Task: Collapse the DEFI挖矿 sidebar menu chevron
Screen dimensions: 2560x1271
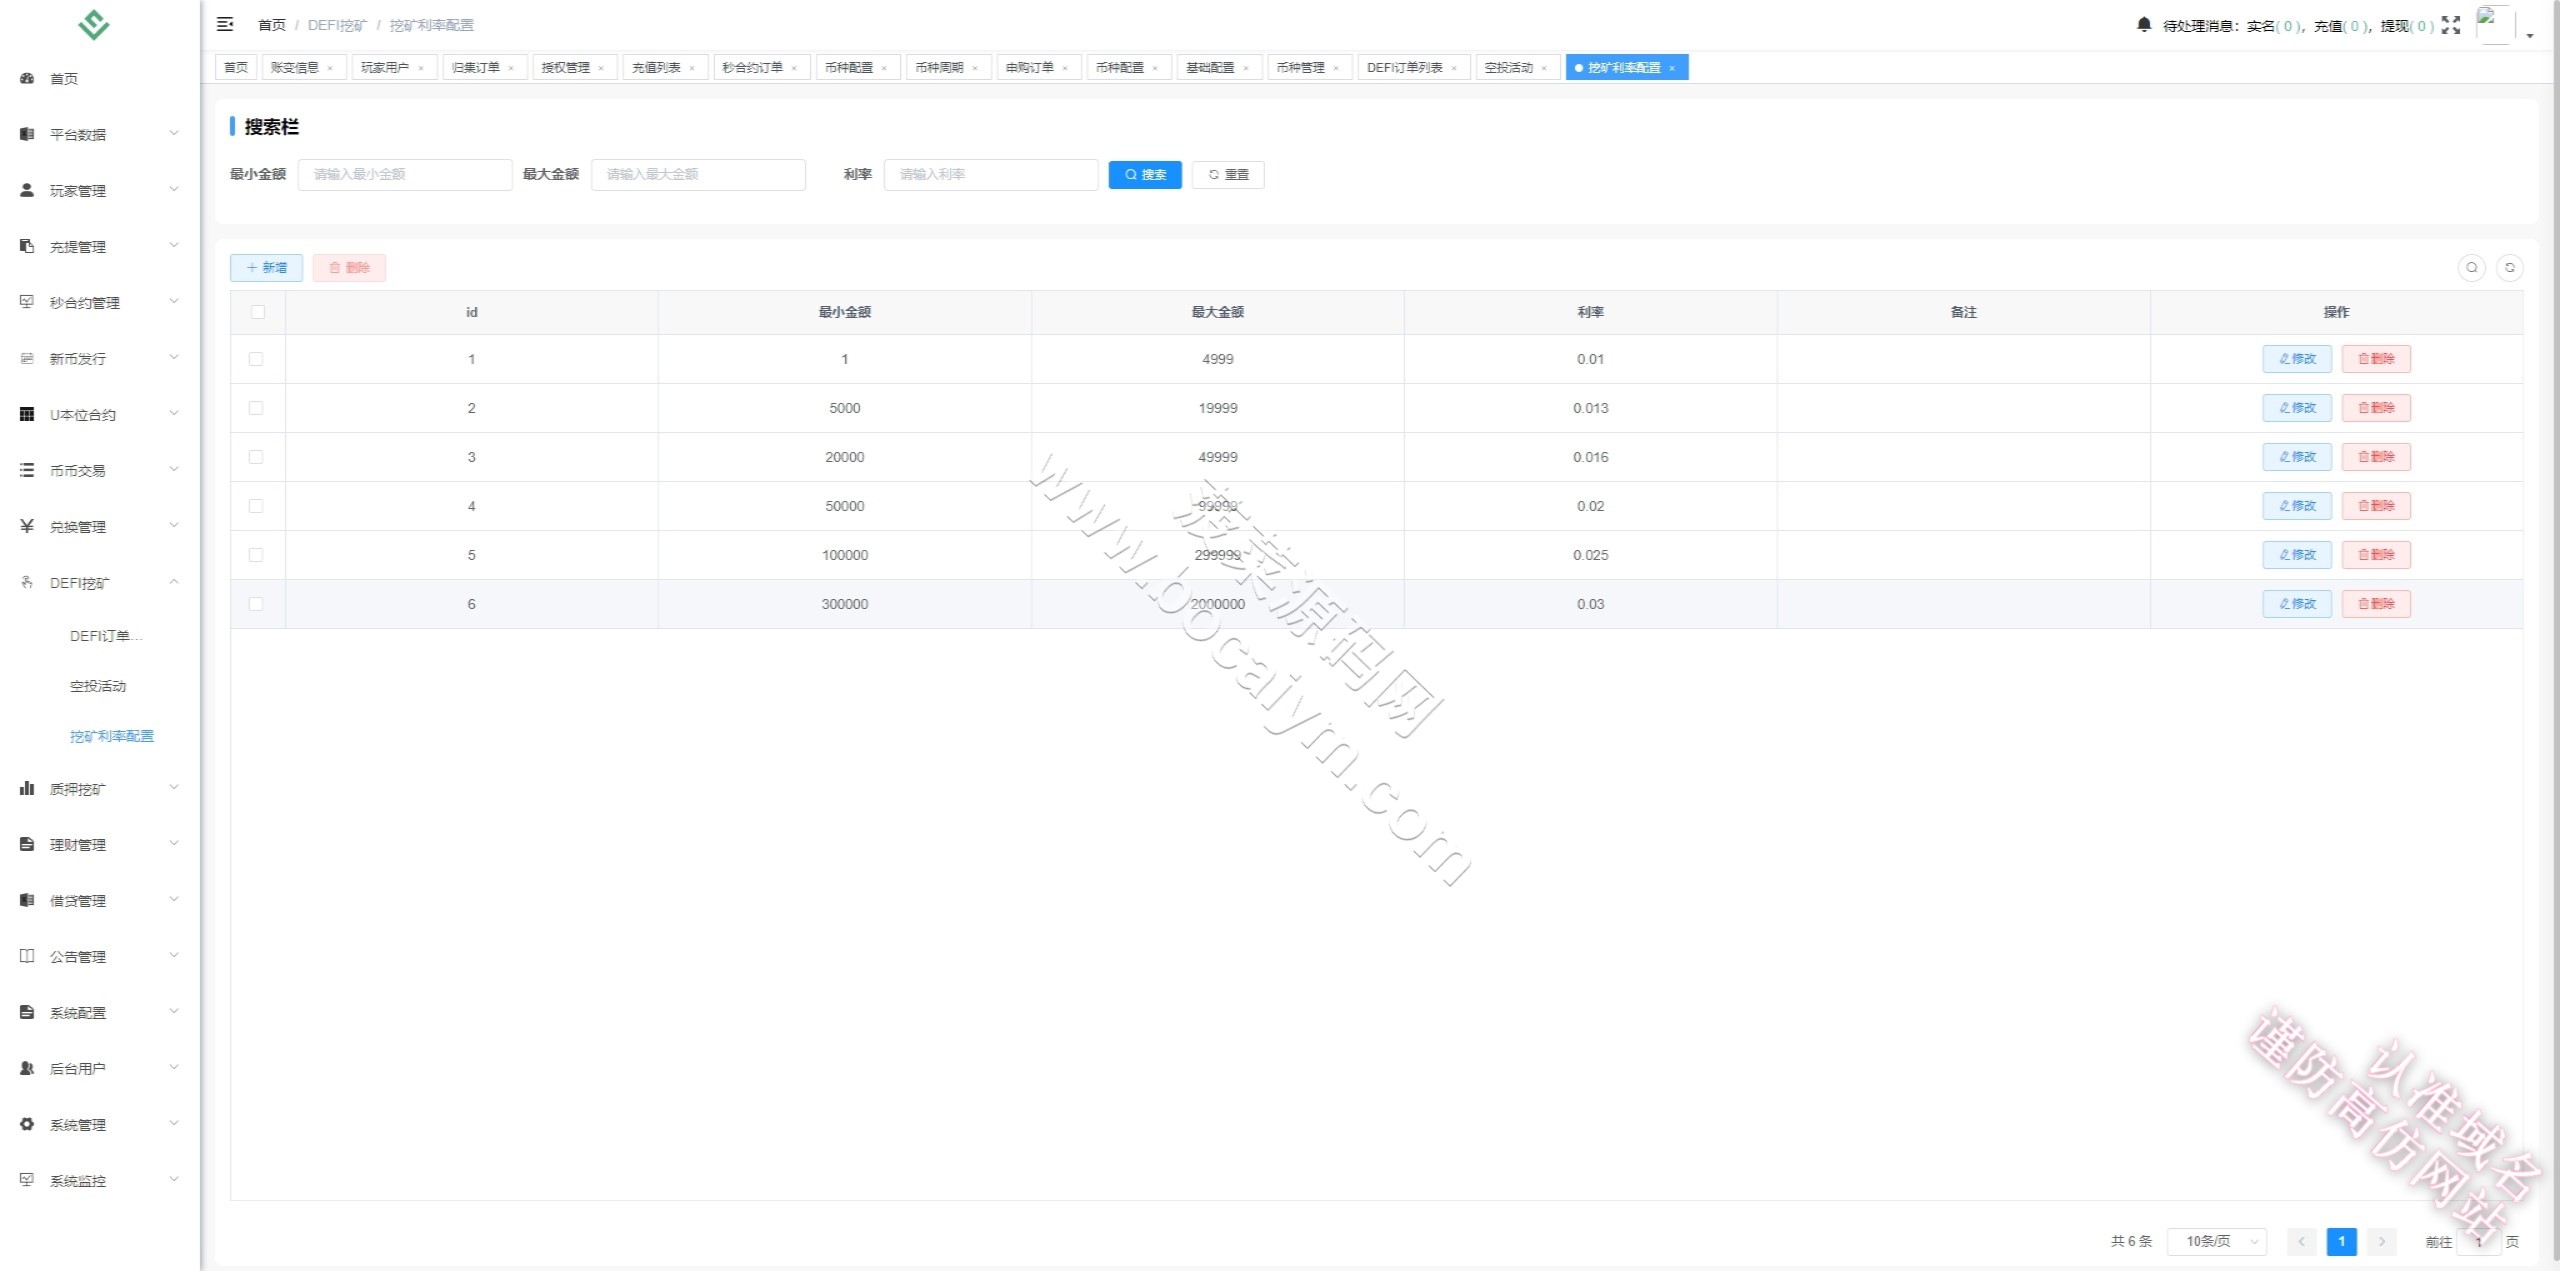Action: point(174,582)
